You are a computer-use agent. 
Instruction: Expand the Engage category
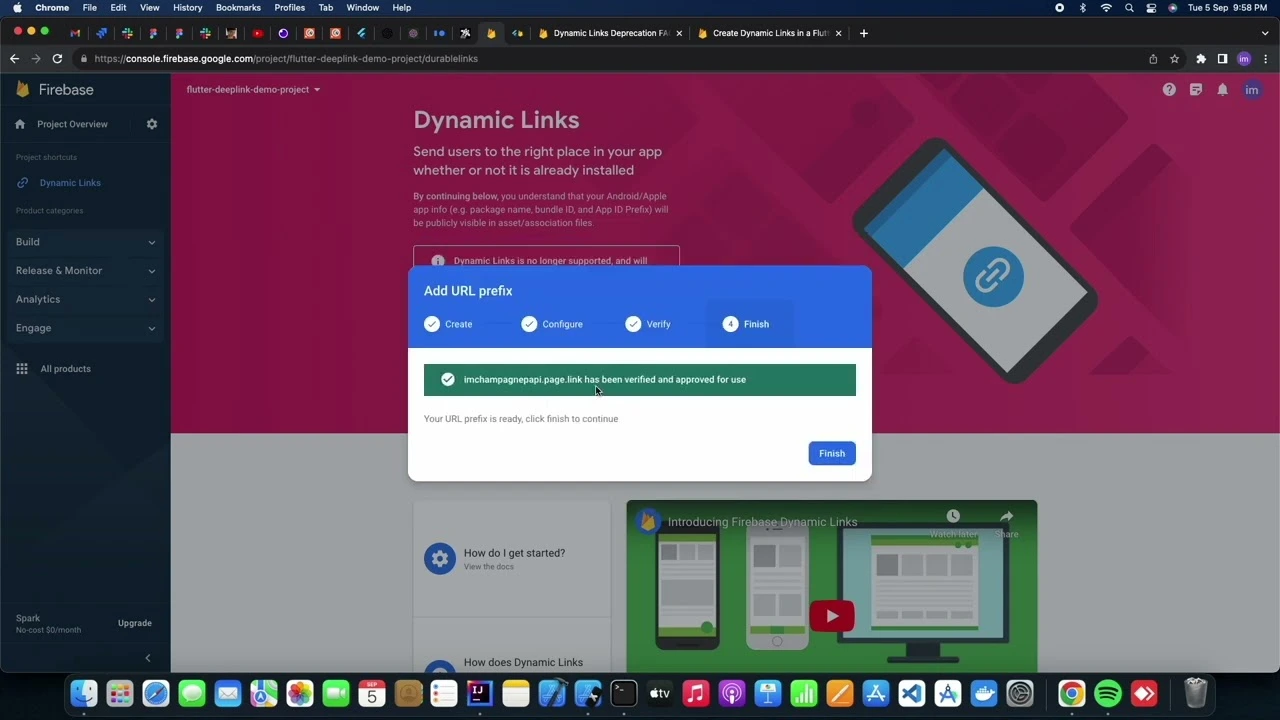coord(85,328)
